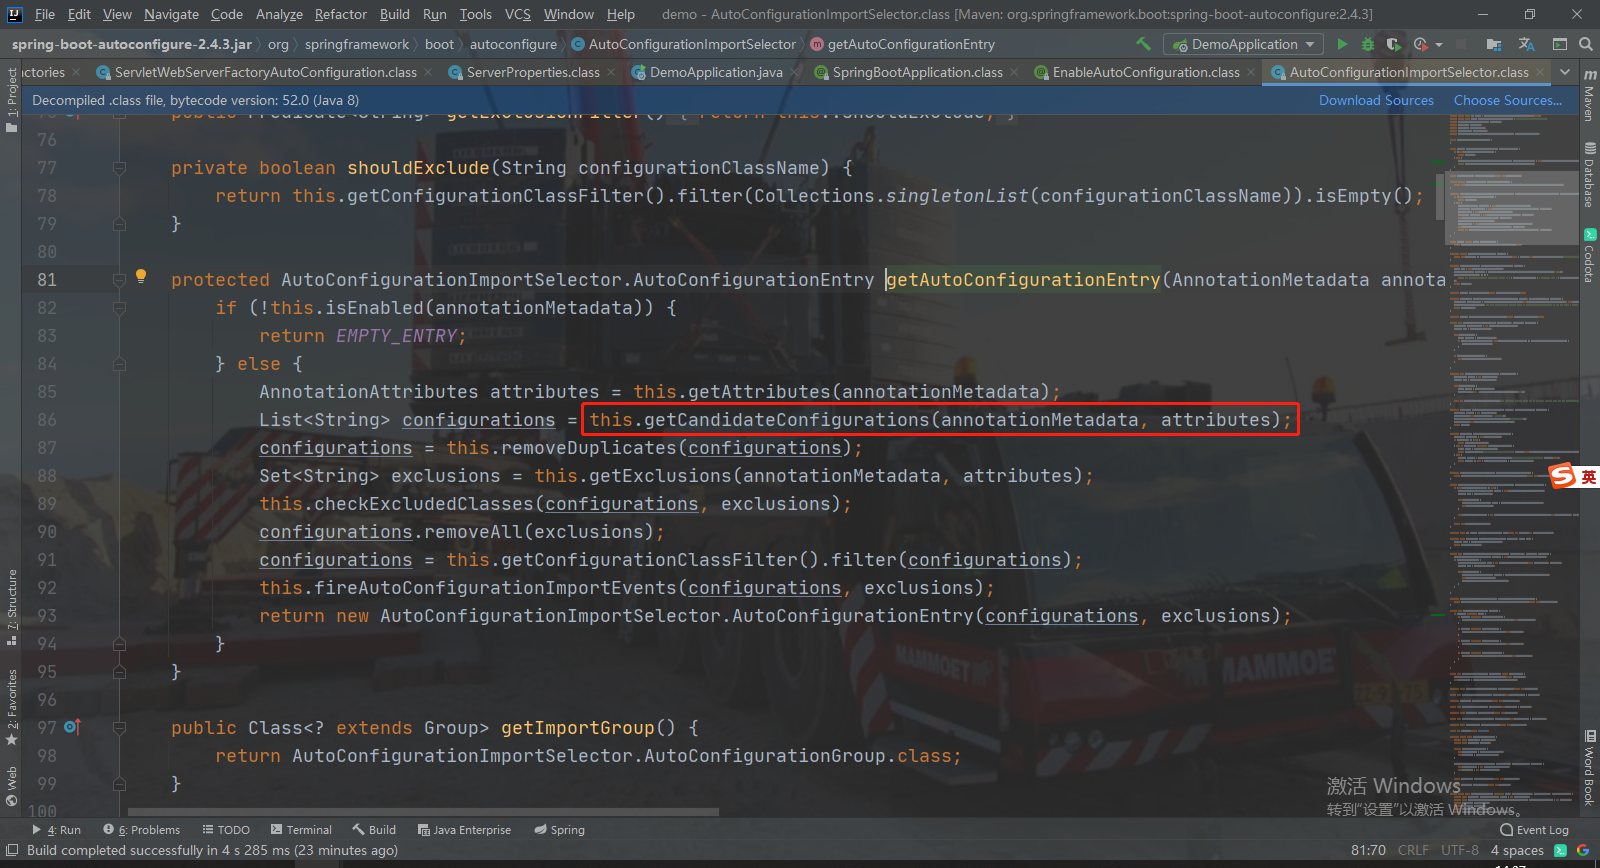Click the Sogou input method S icon
Screen dimensions: 1600x868
click(x=1562, y=477)
